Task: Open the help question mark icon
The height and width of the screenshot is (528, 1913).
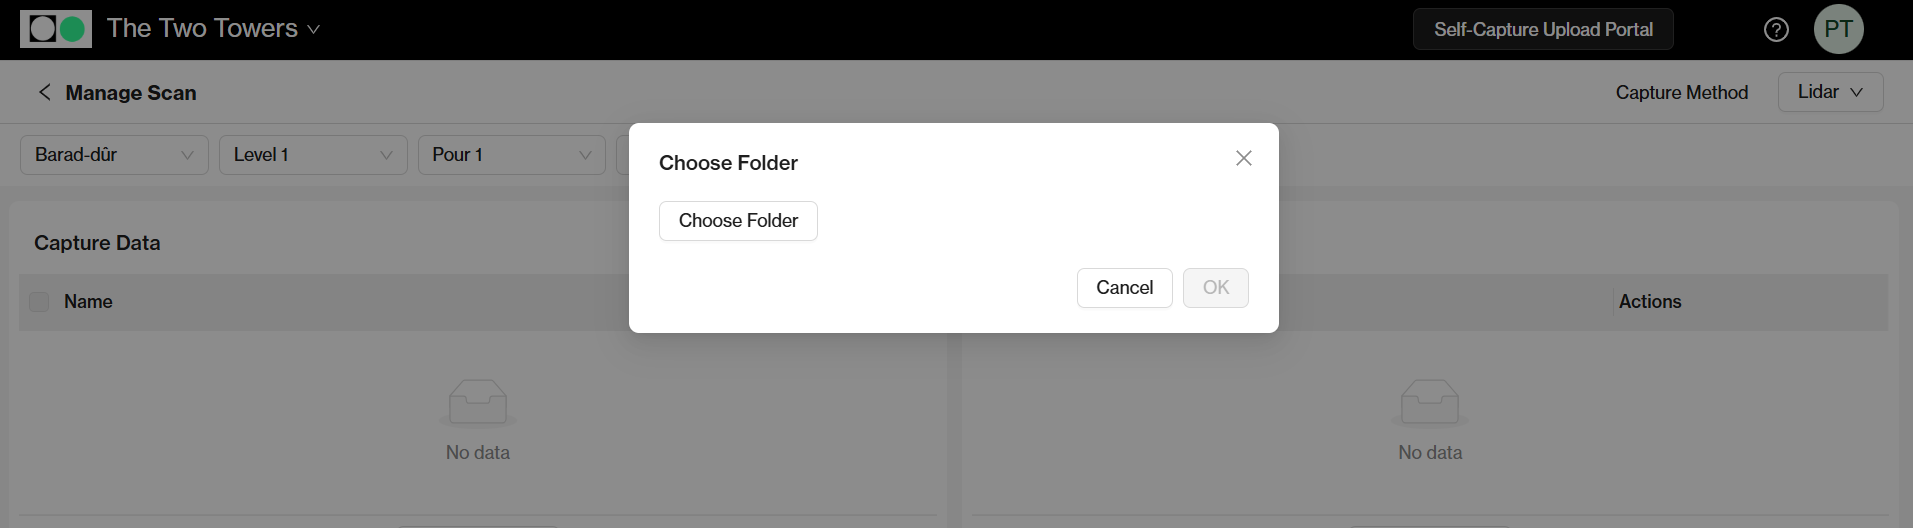Action: coord(1776,30)
